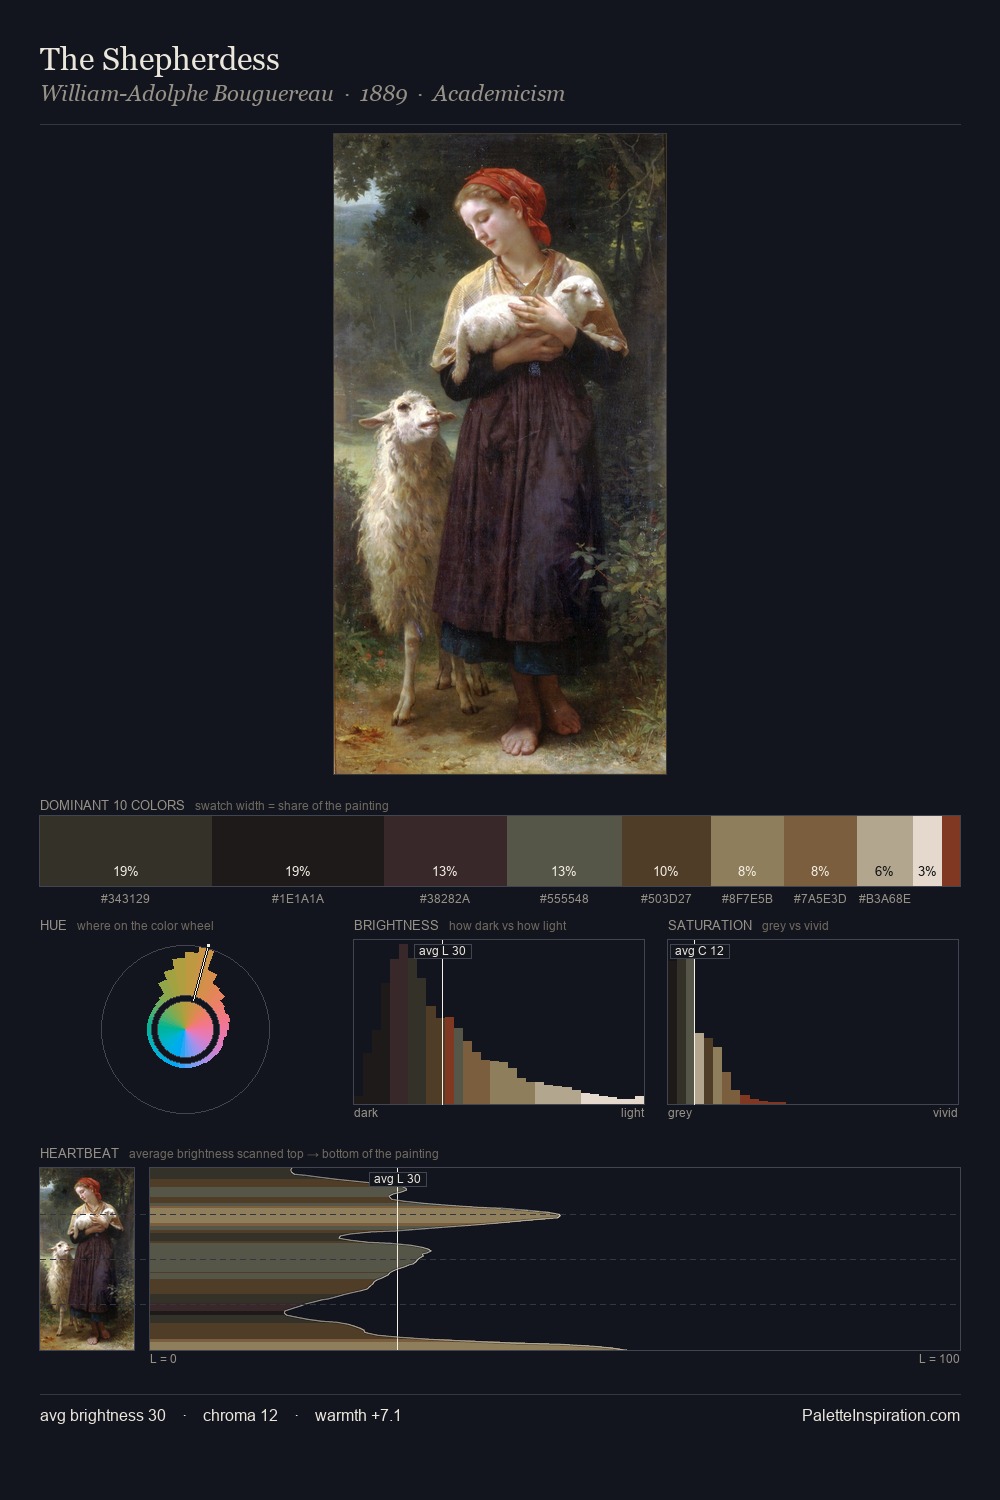Choose the #555548 grey-green swatch
Viewport: 1000px width, 1500px height.
pyautogui.click(x=564, y=851)
